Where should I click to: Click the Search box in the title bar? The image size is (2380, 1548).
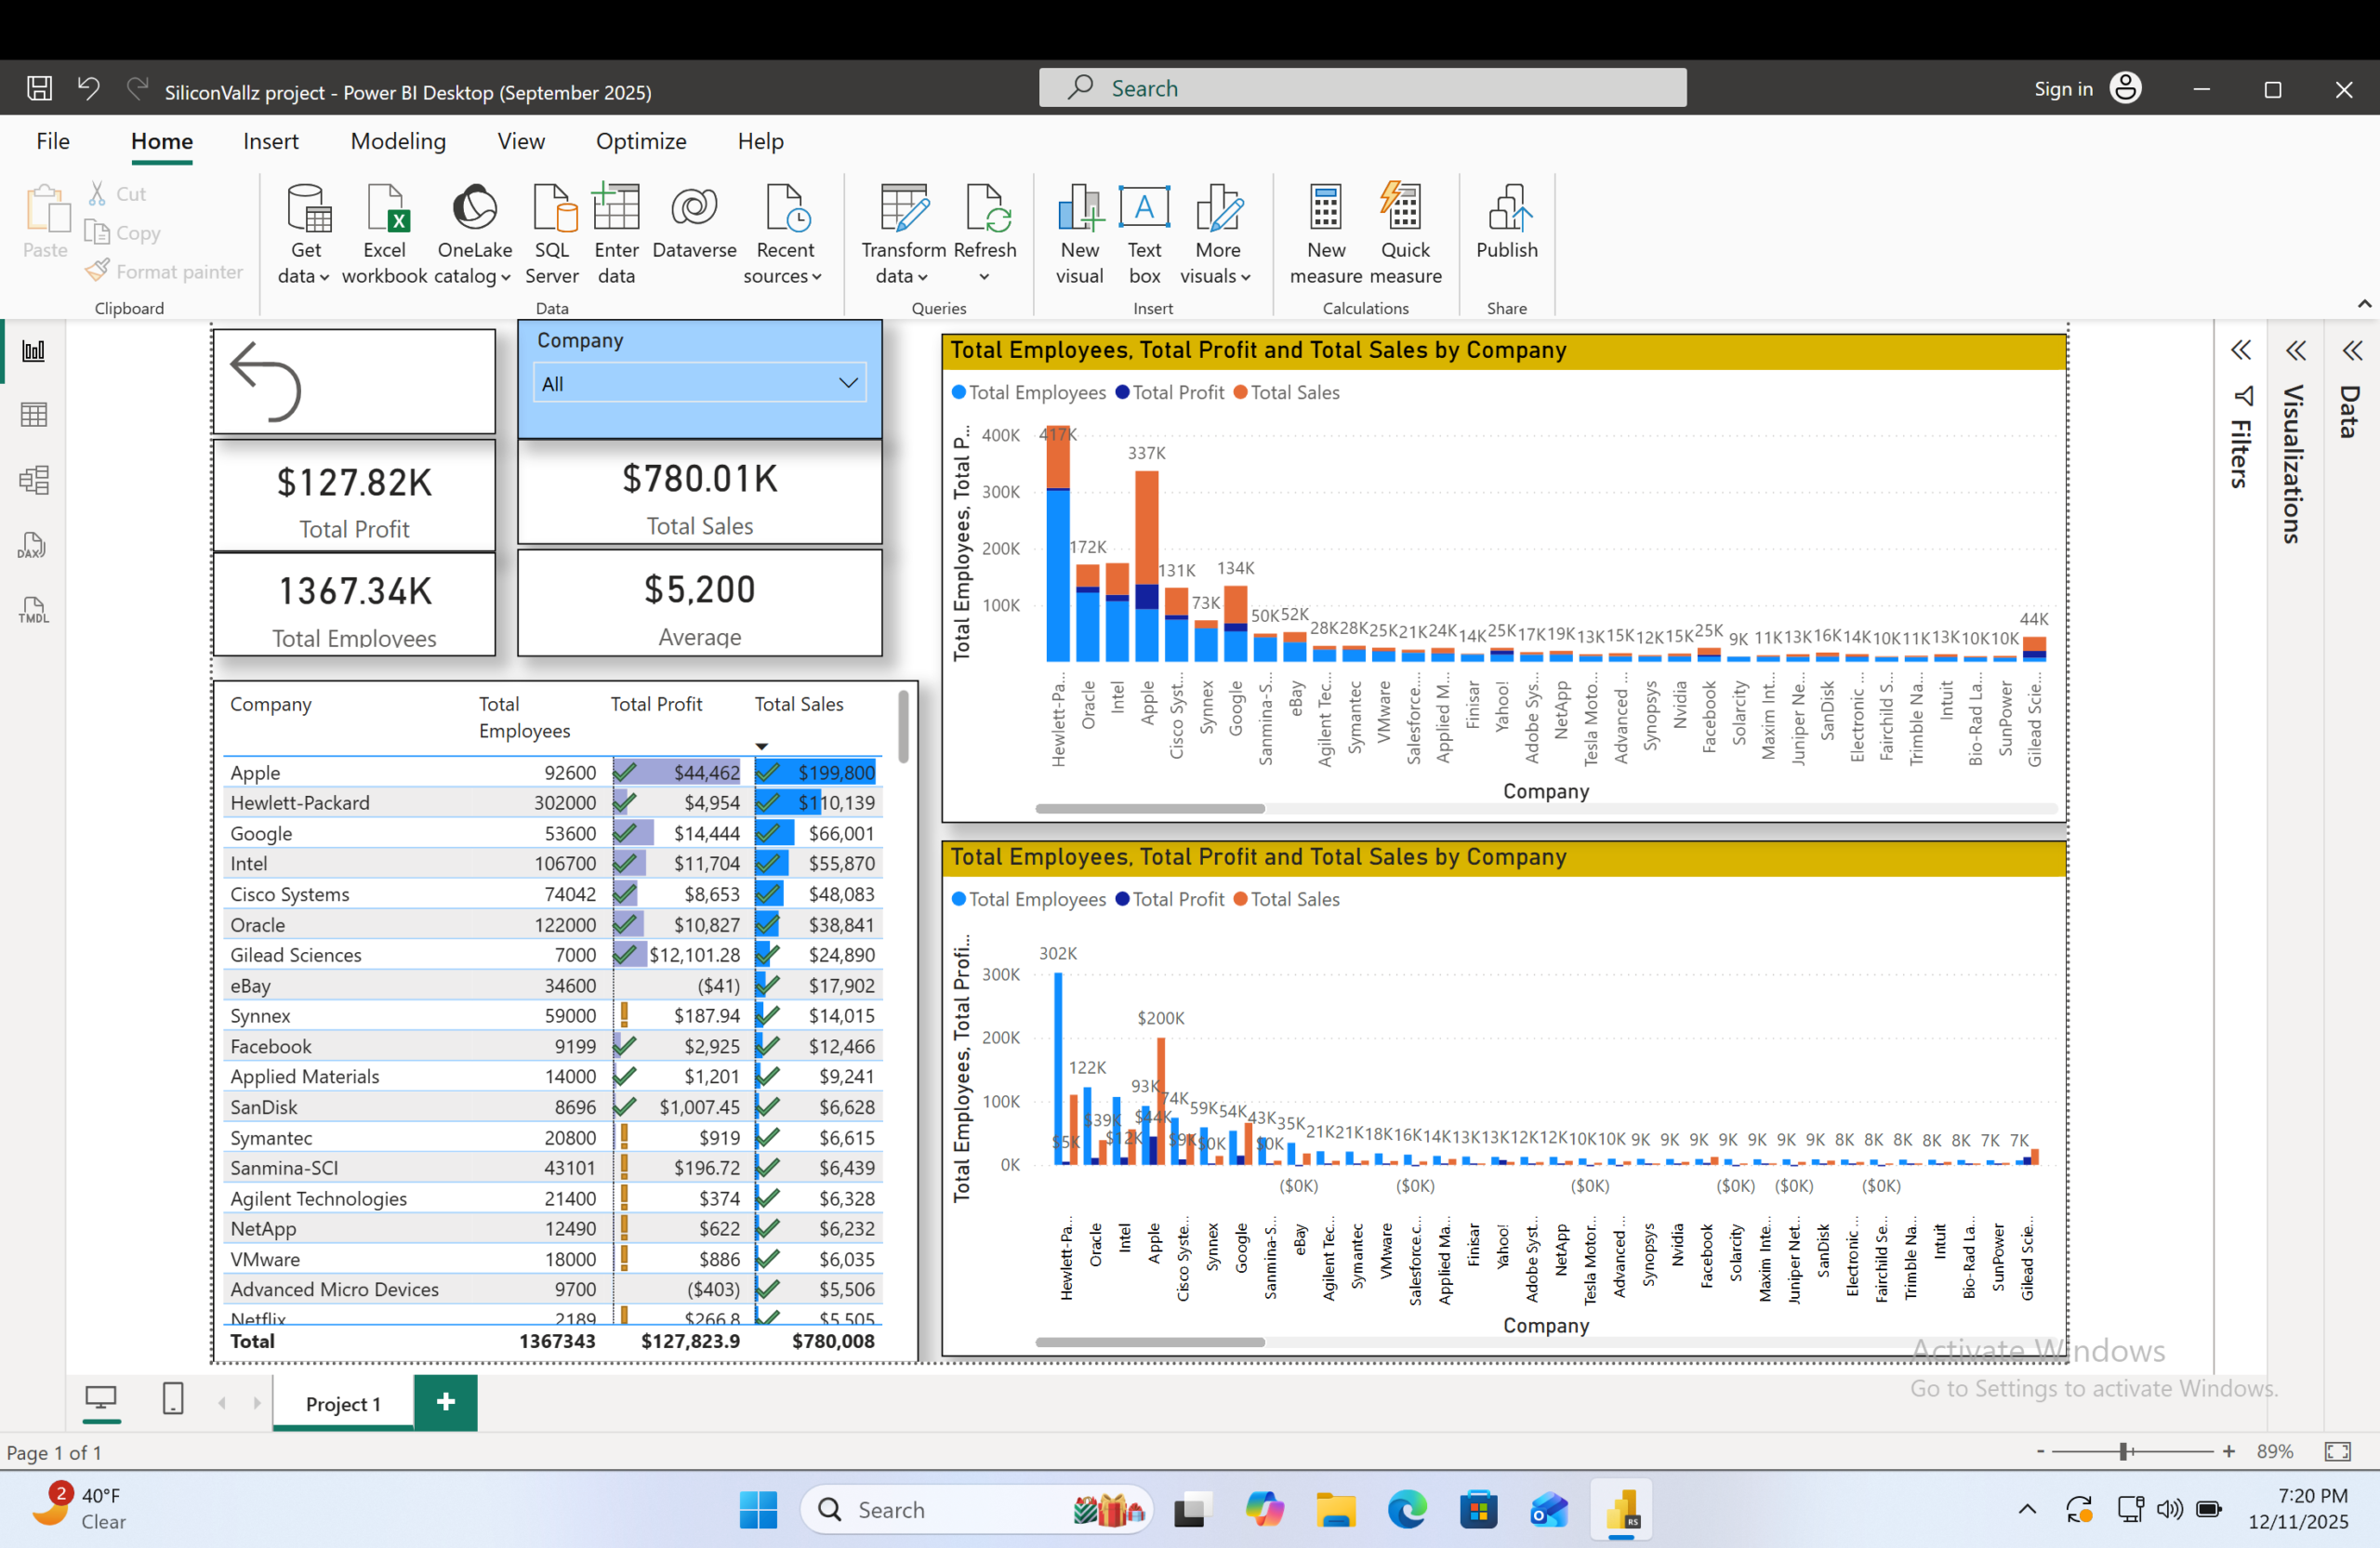click(1362, 88)
